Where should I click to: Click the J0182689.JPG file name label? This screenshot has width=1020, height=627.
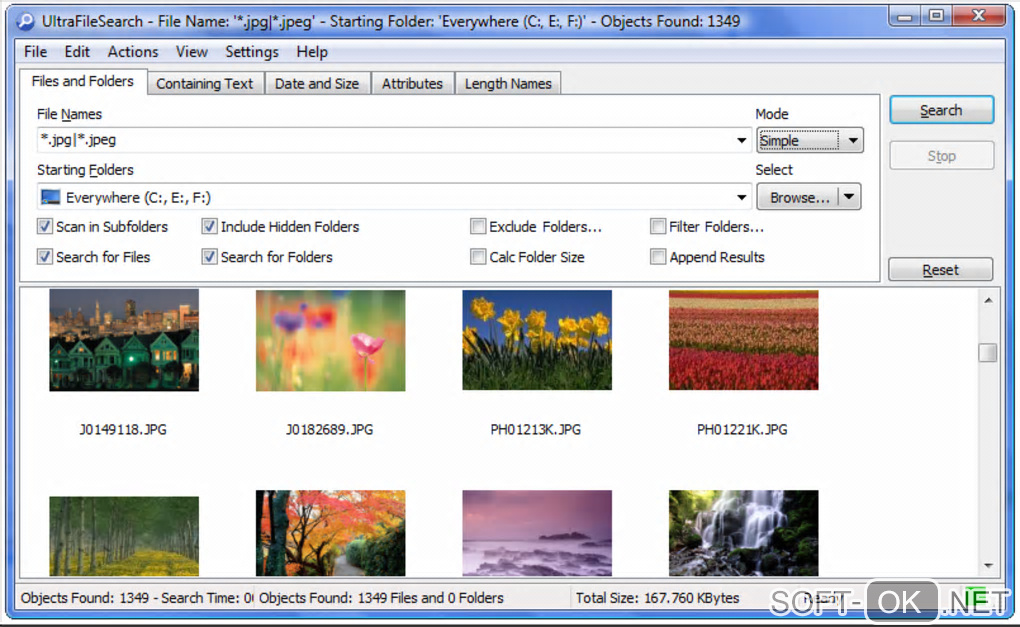pyautogui.click(x=330, y=429)
